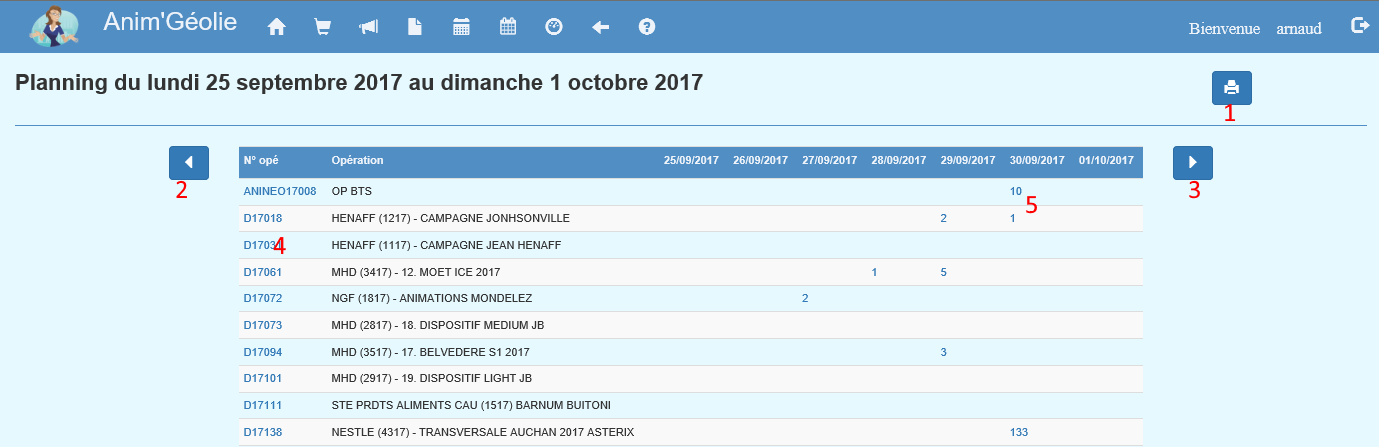
Task: Open the help question mark icon
Action: tap(647, 28)
